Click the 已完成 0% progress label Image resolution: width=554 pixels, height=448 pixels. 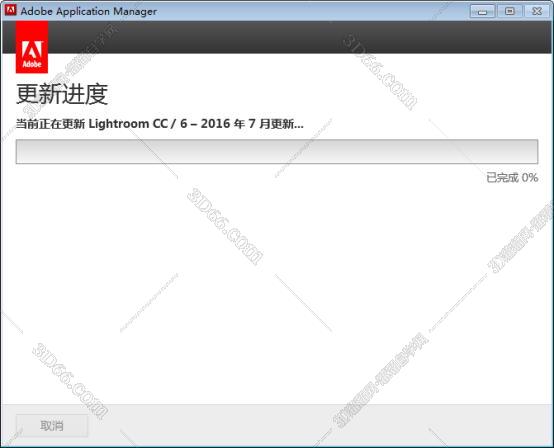coord(512,177)
